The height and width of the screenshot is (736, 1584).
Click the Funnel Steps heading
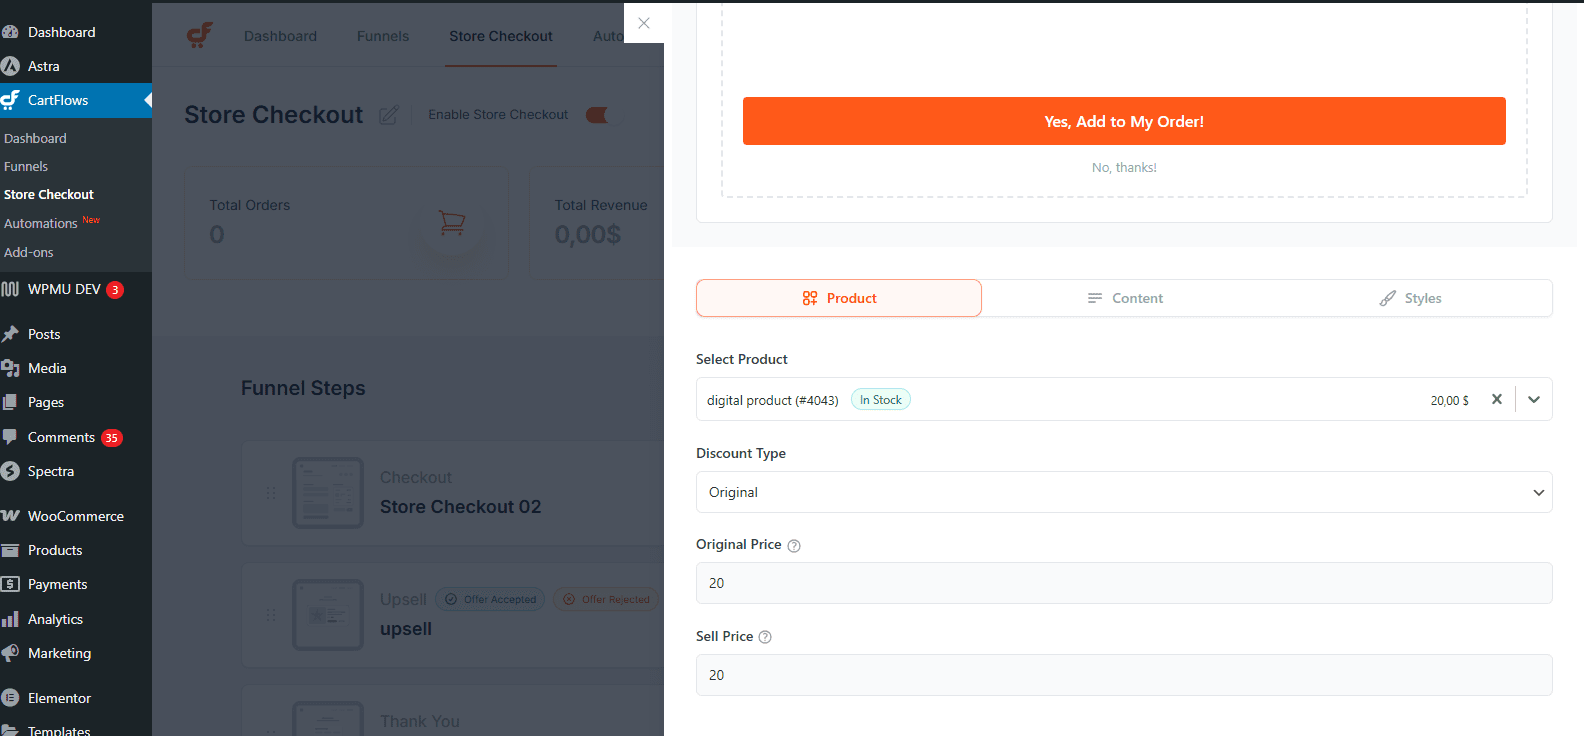point(303,388)
